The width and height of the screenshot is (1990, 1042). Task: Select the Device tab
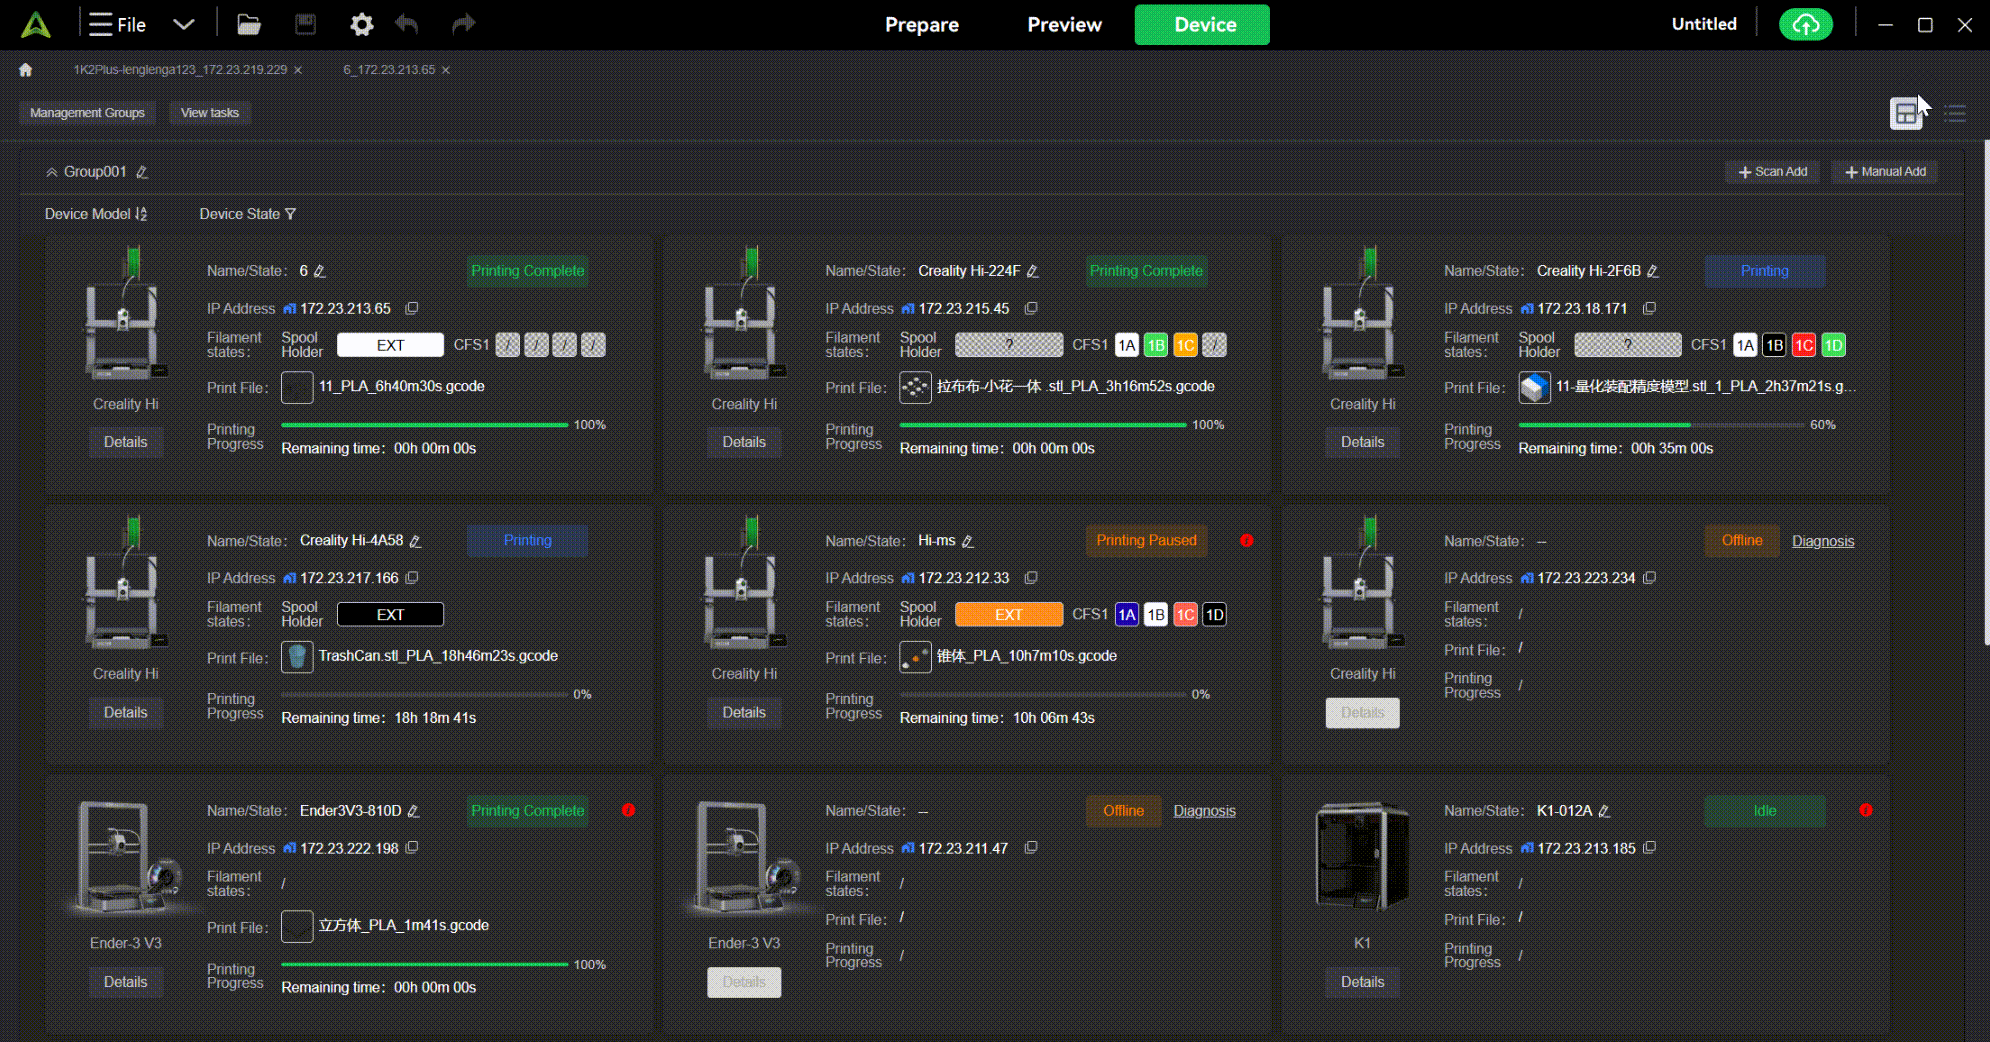coord(1202,25)
